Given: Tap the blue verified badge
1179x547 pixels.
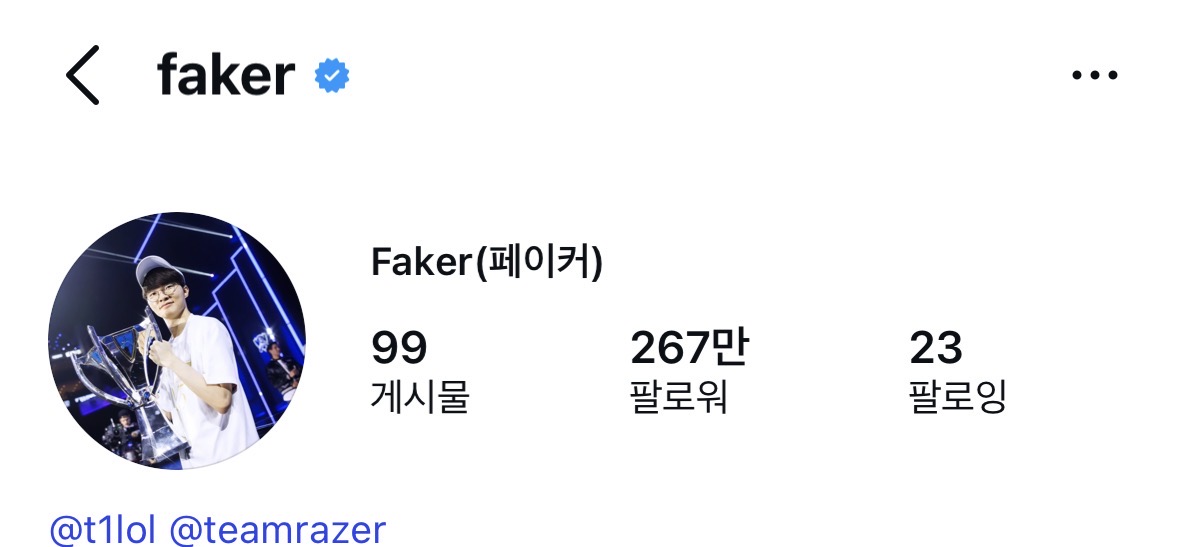Looking at the screenshot, I should (332, 76).
